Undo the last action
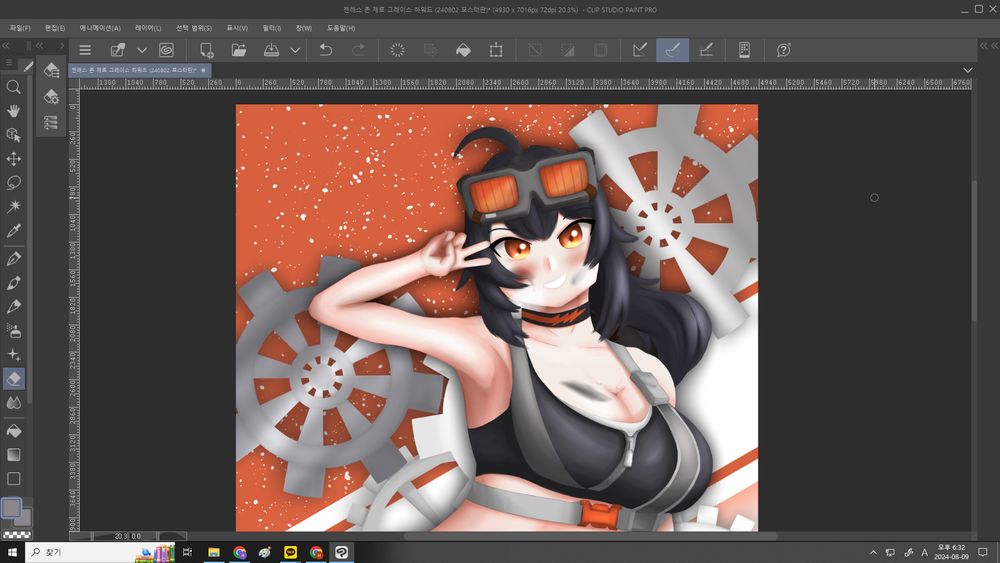The height and width of the screenshot is (563, 1000). (325, 50)
